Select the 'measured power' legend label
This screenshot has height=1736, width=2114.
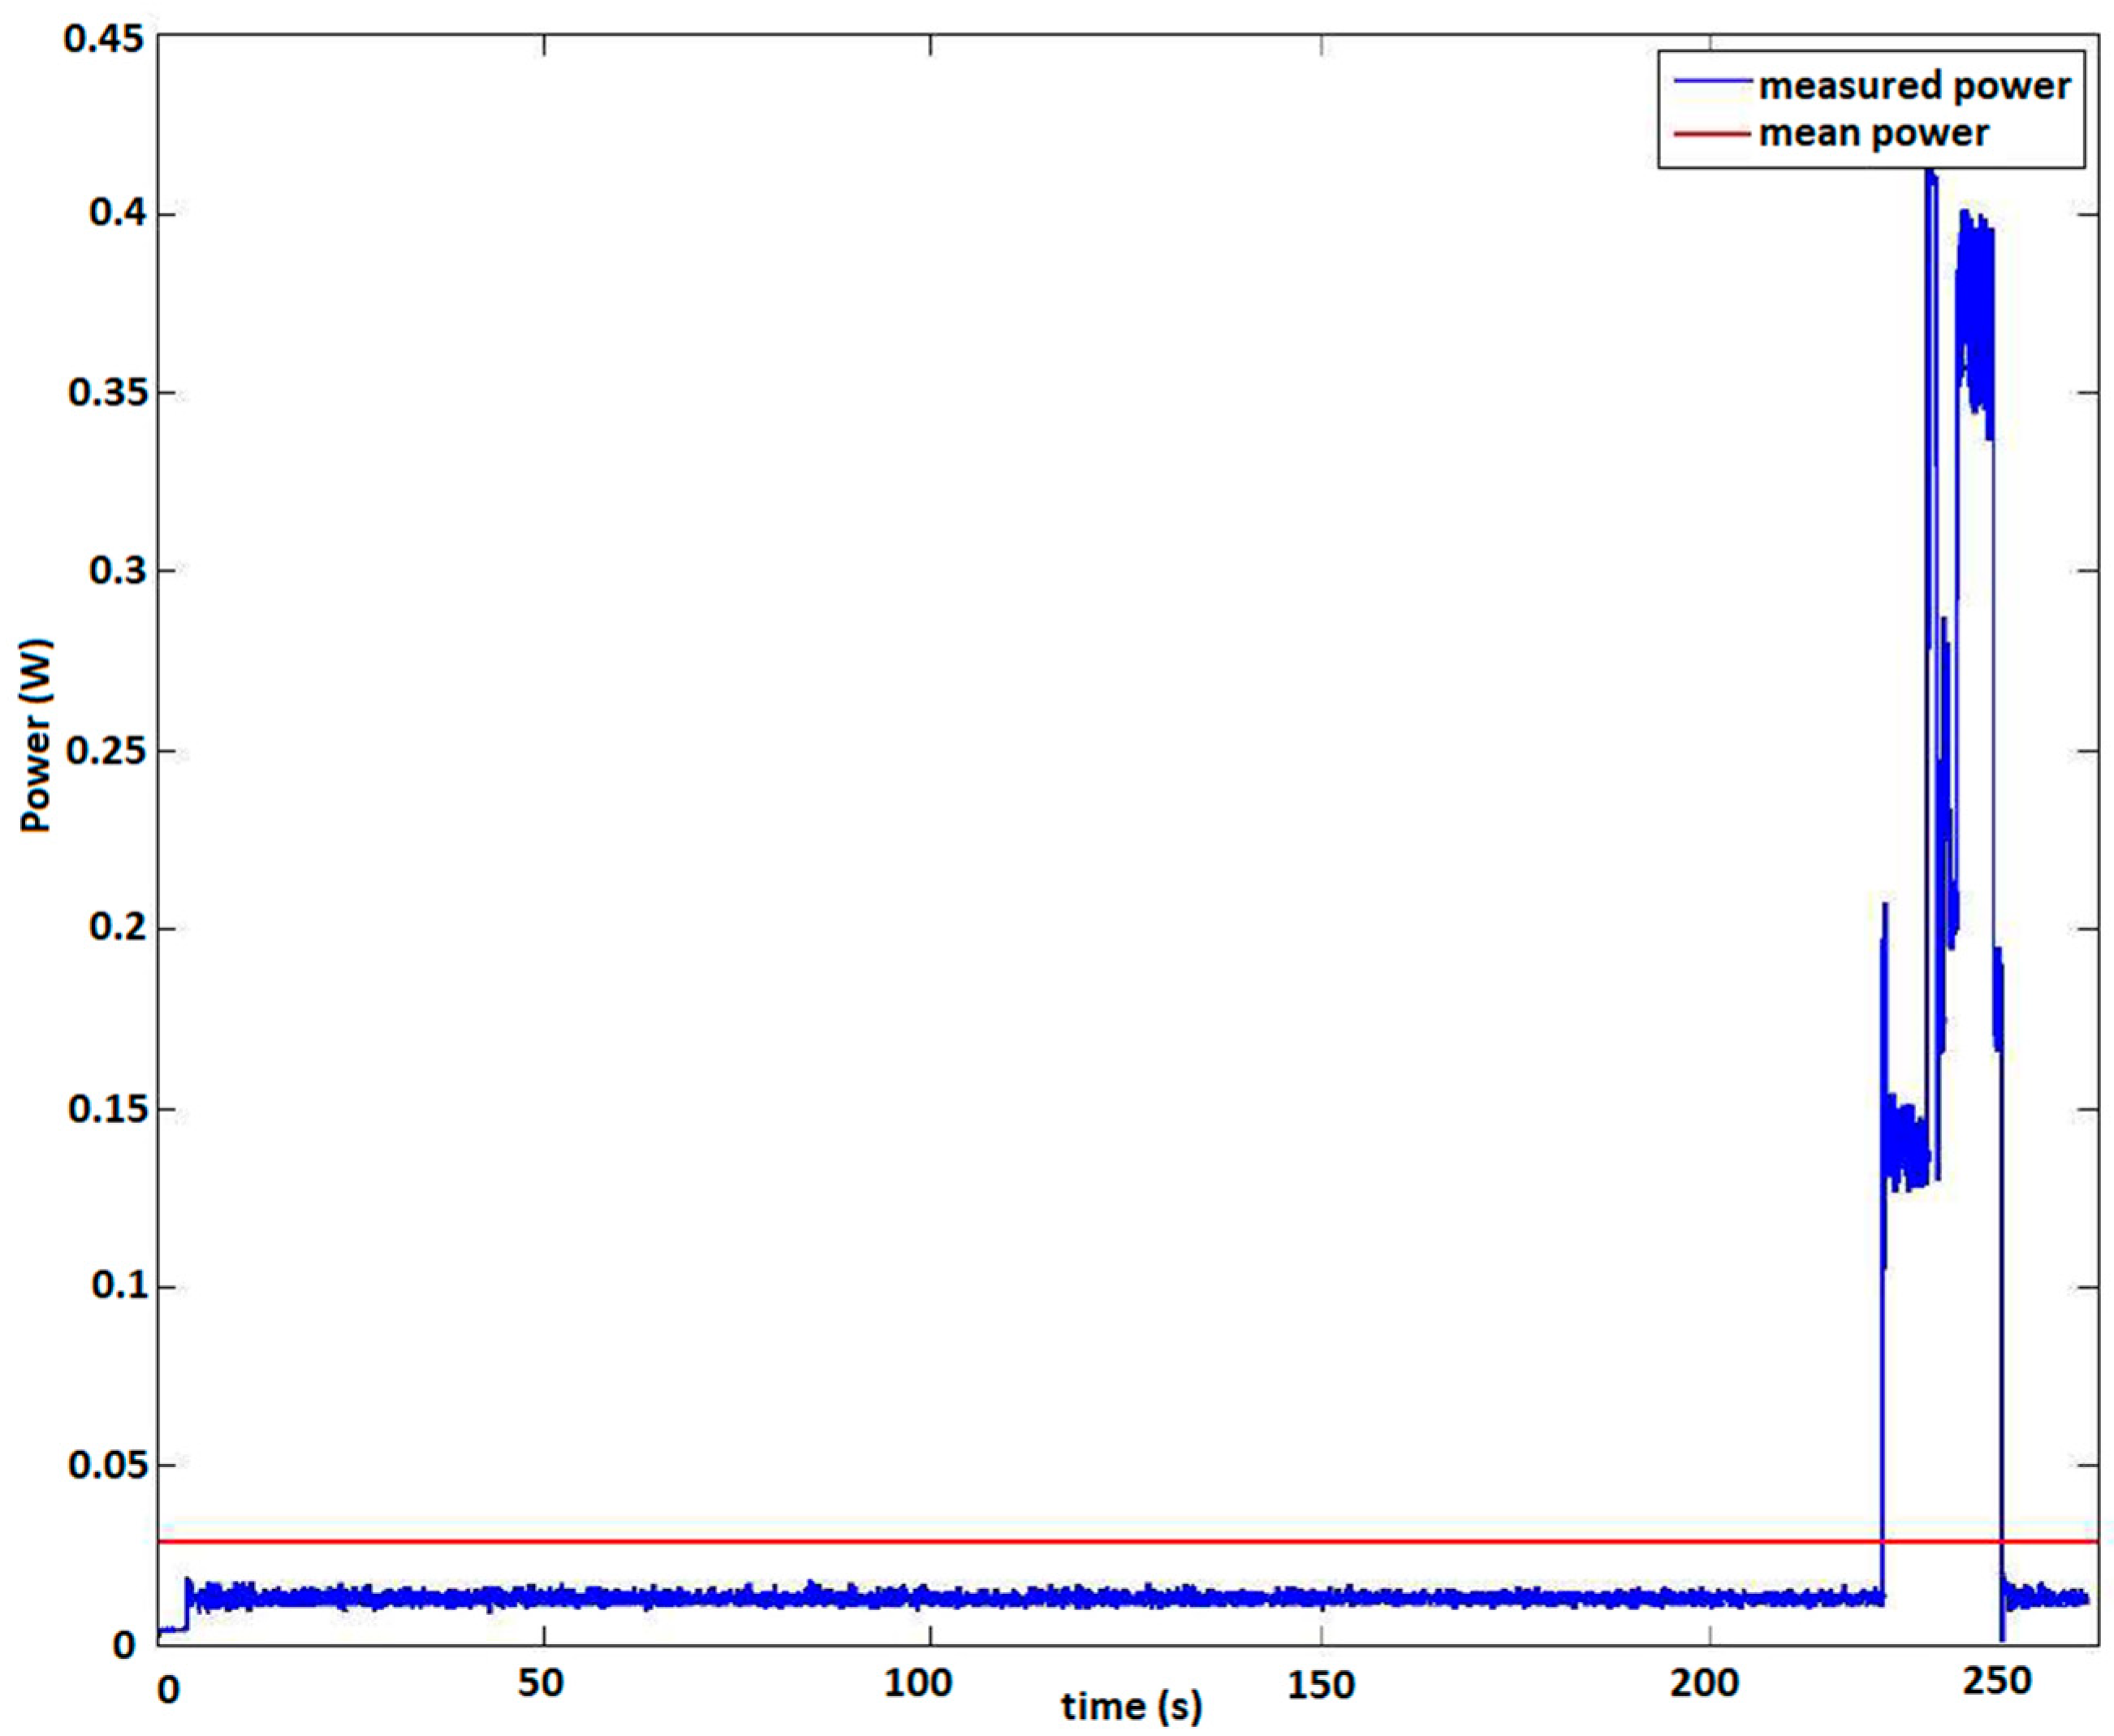(x=1914, y=86)
